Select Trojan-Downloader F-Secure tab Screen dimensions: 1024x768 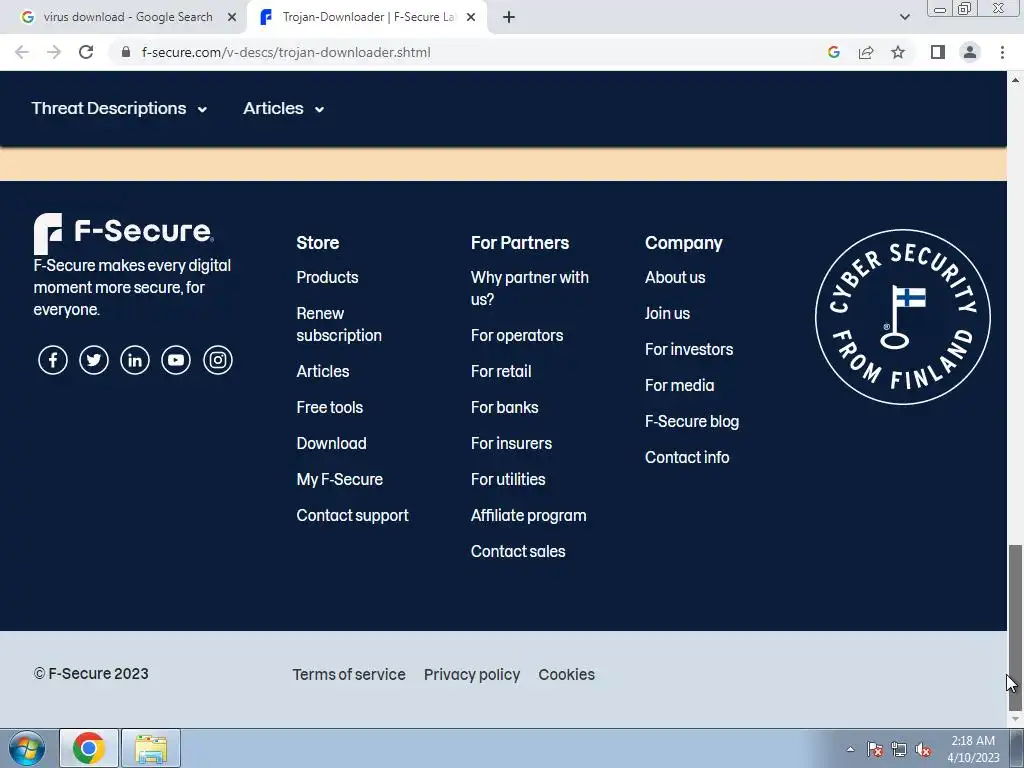(366, 17)
